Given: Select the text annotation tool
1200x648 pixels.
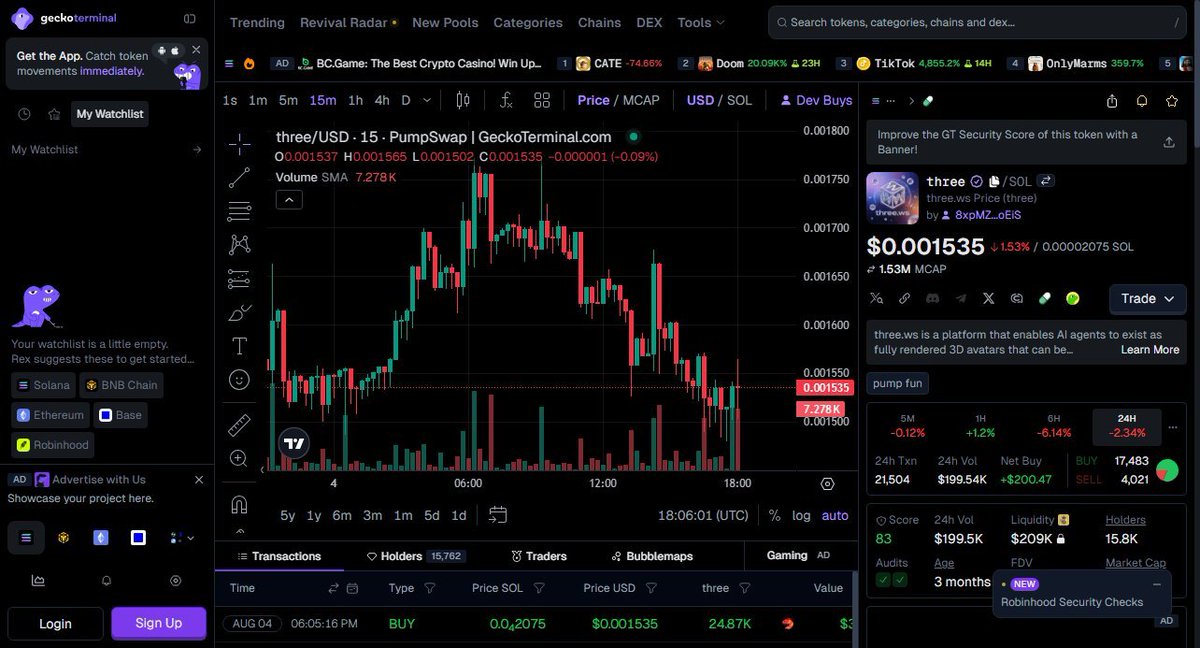Looking at the screenshot, I should pyautogui.click(x=239, y=346).
